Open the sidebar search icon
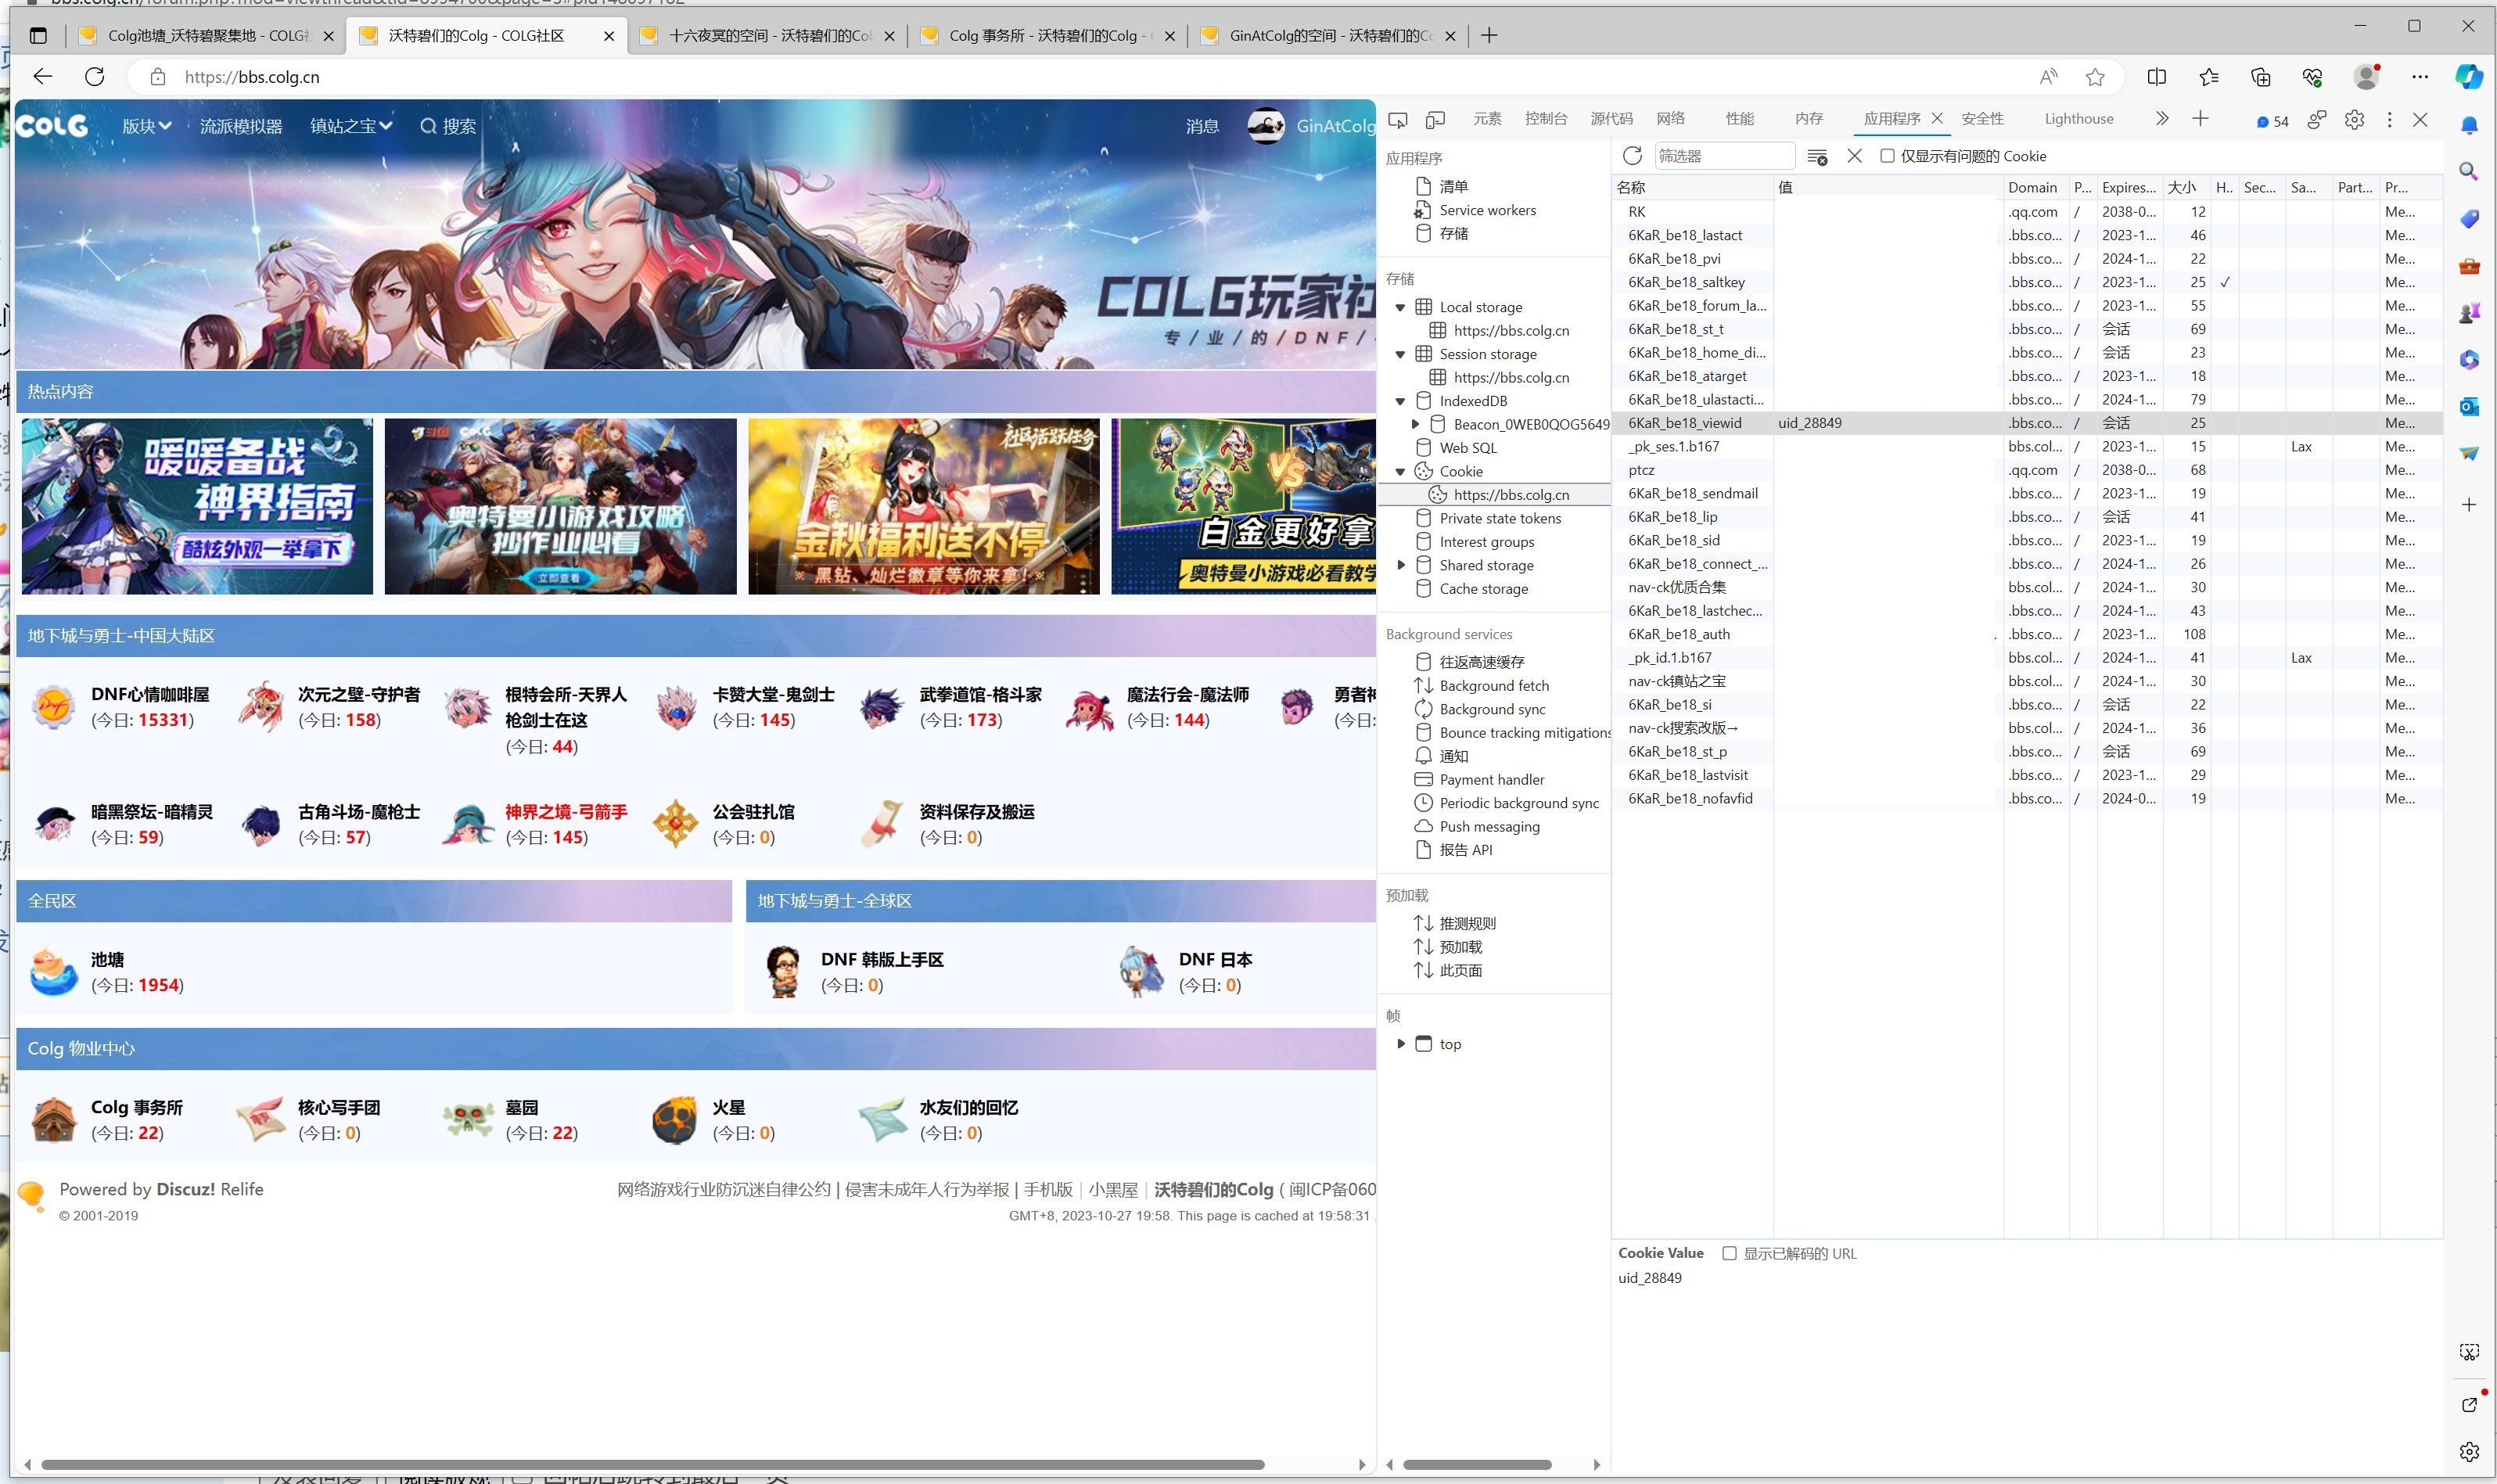 [x=2468, y=172]
